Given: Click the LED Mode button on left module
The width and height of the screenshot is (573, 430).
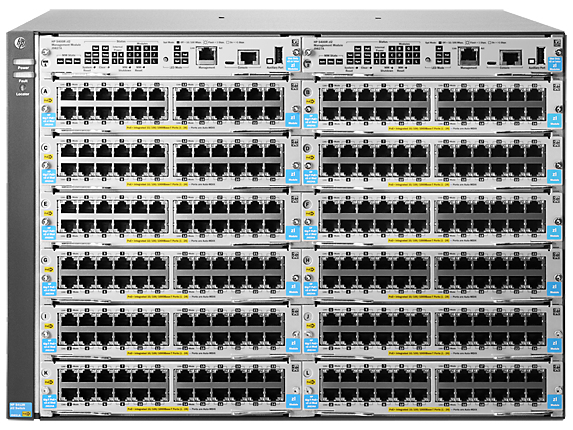Looking at the screenshot, I should click(x=166, y=59).
